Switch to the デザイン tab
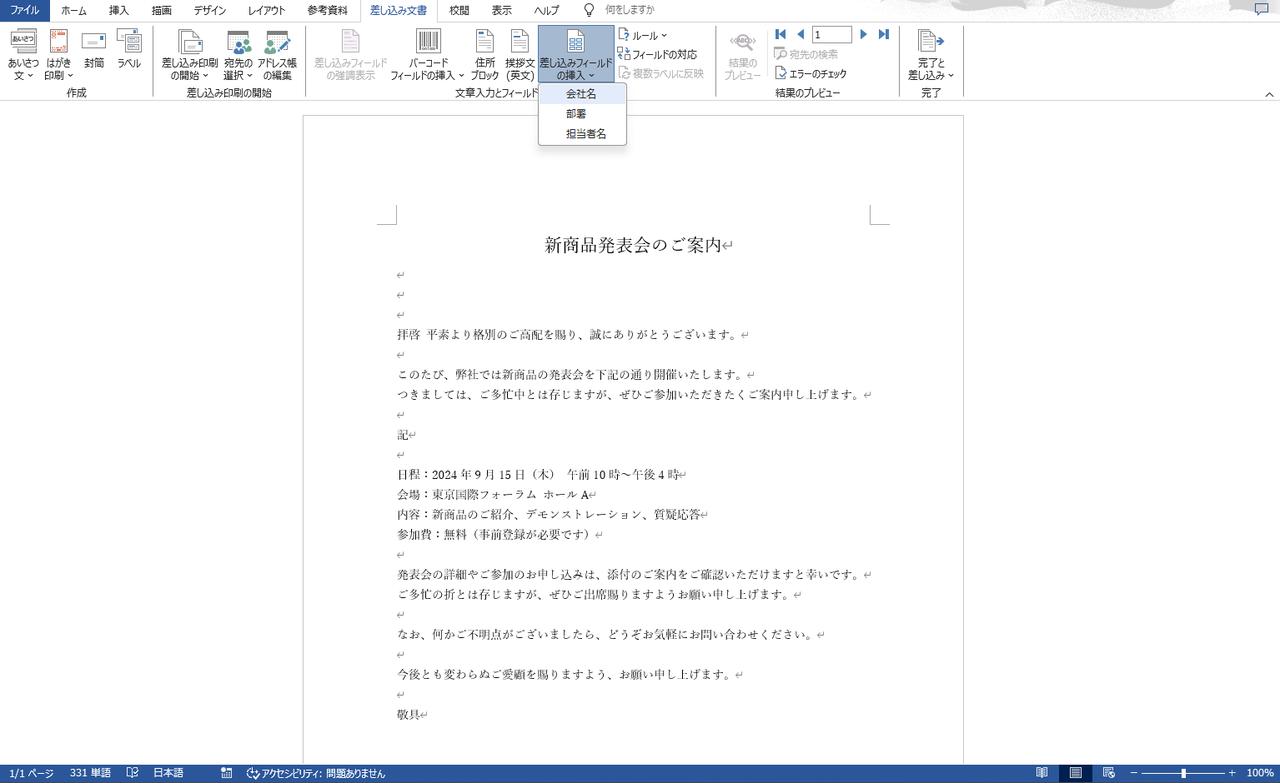 click(x=210, y=10)
